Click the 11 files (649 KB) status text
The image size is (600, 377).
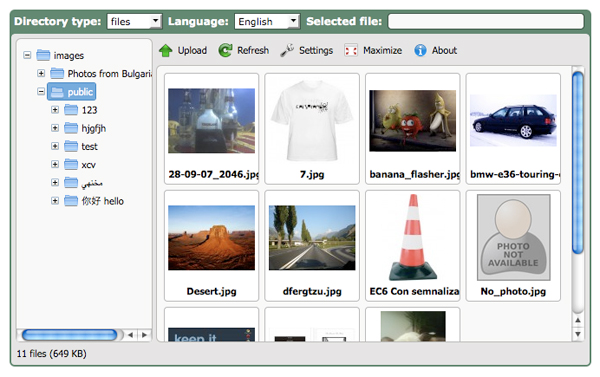[51, 354]
